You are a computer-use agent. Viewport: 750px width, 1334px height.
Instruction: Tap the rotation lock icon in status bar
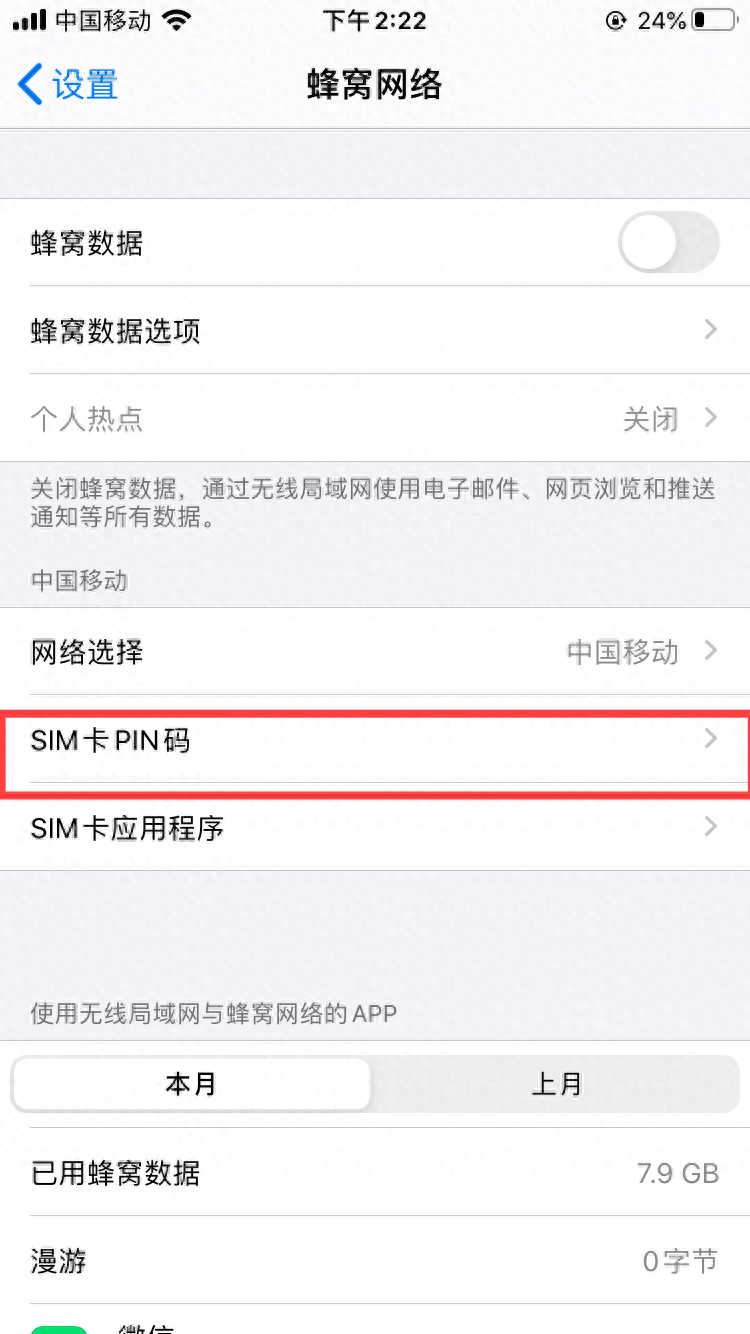click(x=615, y=20)
